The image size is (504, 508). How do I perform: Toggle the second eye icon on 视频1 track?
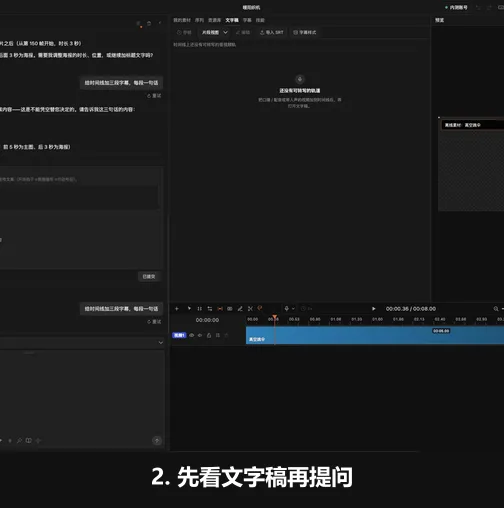point(200,335)
